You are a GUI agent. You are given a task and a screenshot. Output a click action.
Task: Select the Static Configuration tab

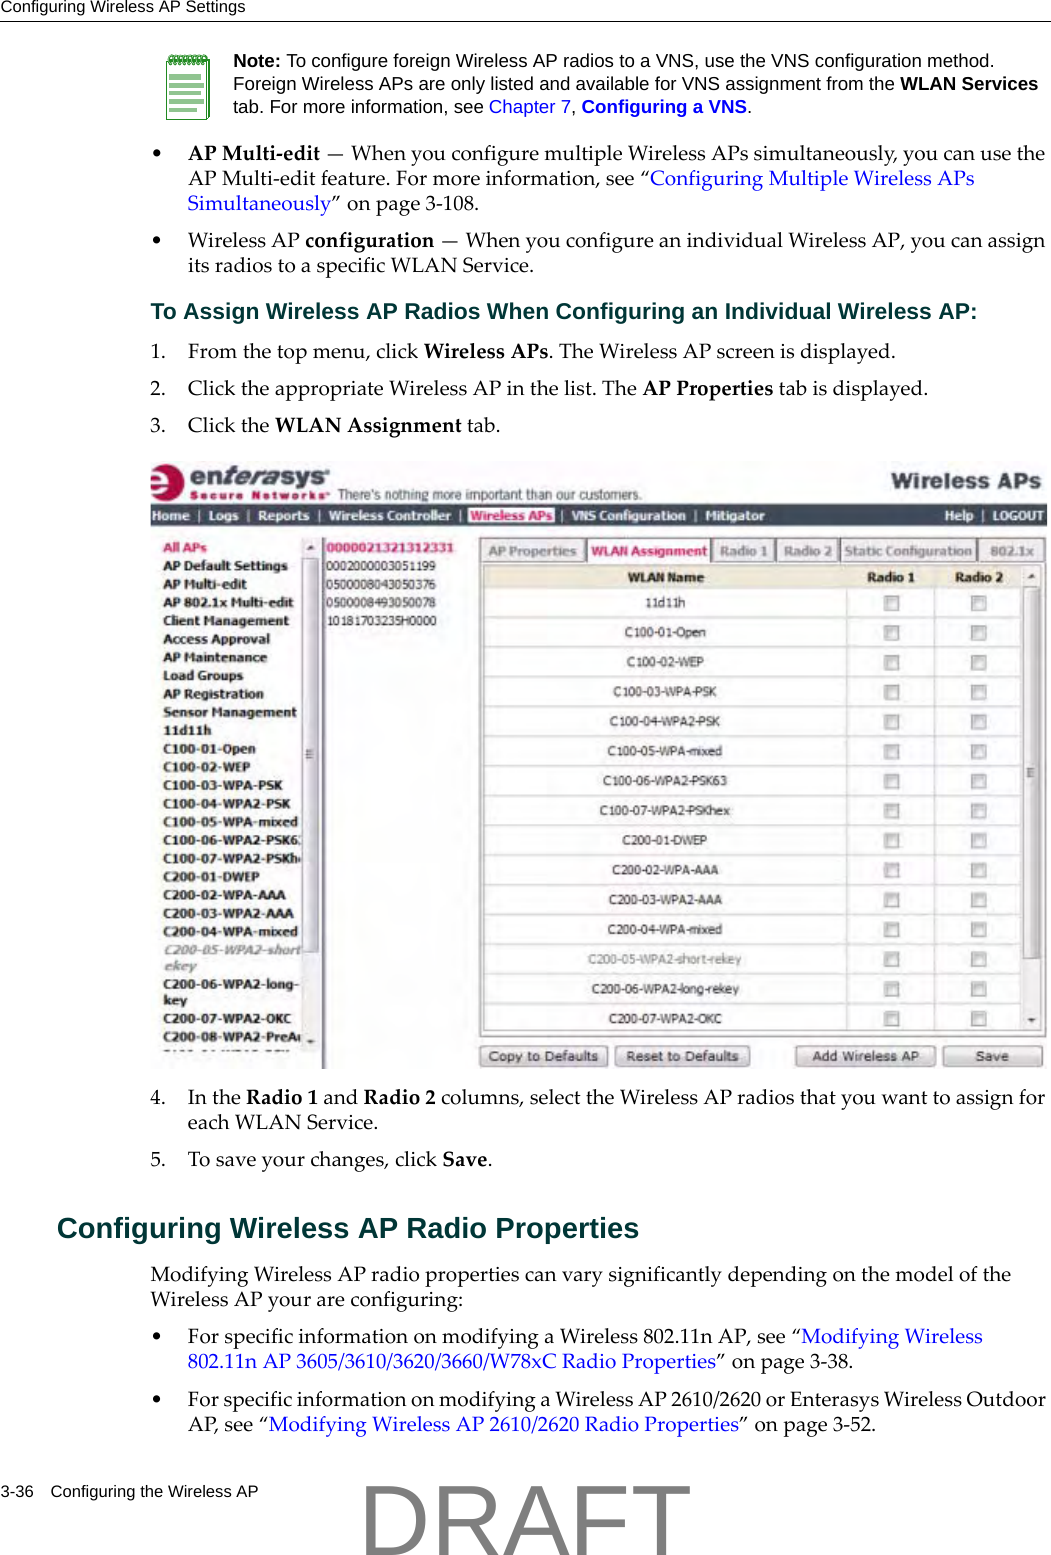tap(908, 551)
